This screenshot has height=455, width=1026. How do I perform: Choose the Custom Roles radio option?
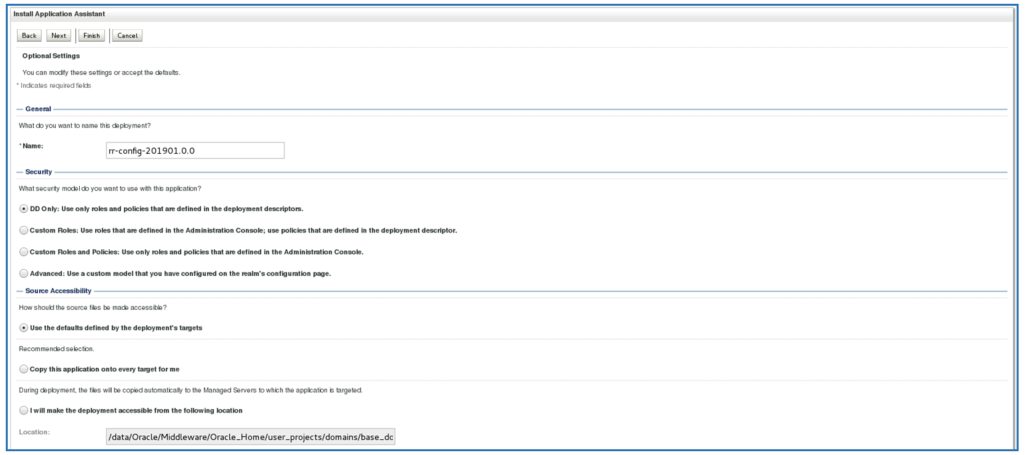coord(24,230)
